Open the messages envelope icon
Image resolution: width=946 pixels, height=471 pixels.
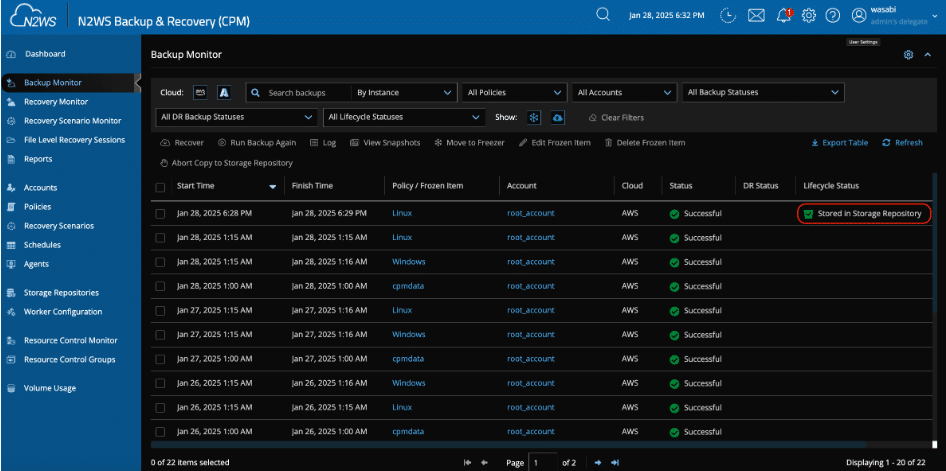click(x=757, y=16)
